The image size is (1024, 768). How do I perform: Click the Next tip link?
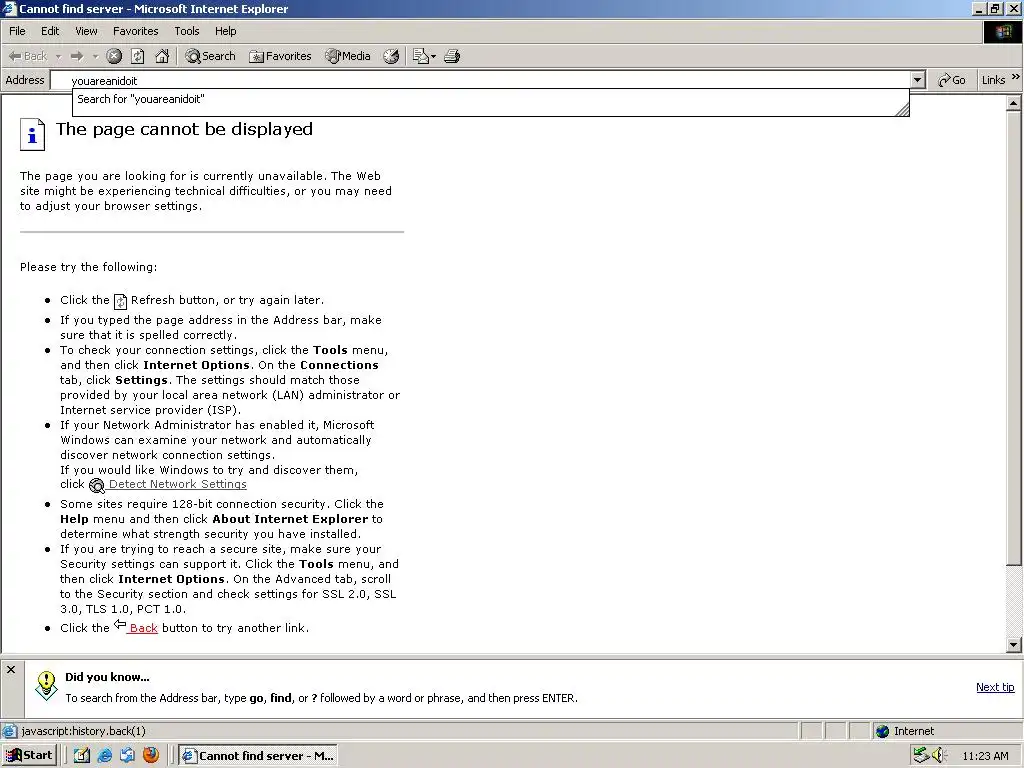pos(995,687)
